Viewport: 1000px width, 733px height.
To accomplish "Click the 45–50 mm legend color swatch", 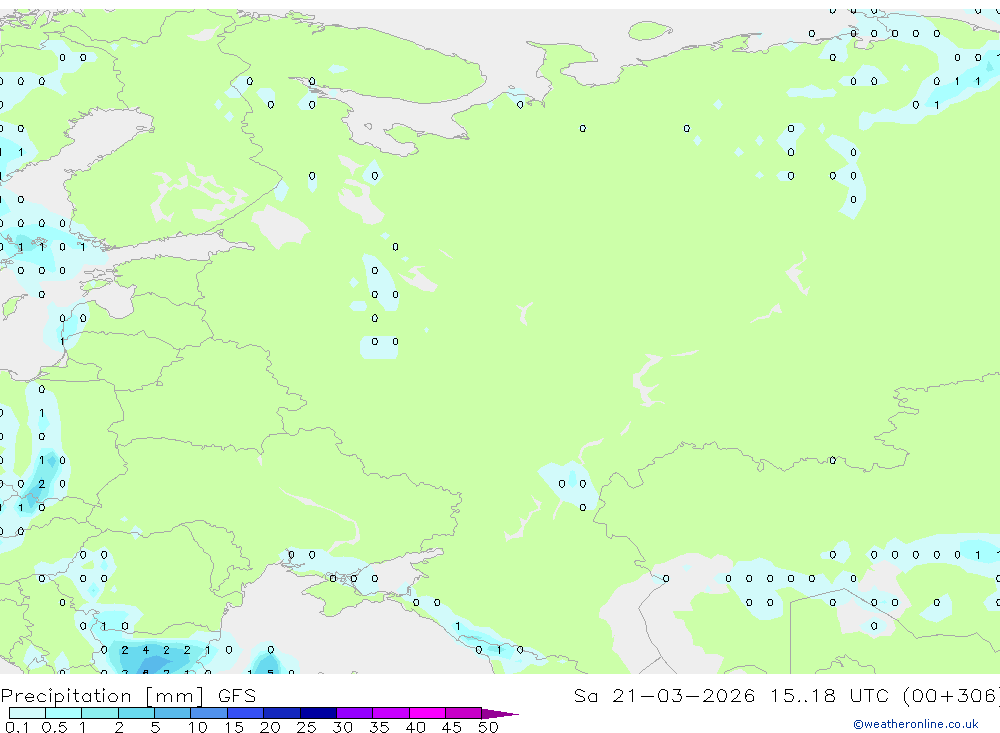I will tap(464, 713).
